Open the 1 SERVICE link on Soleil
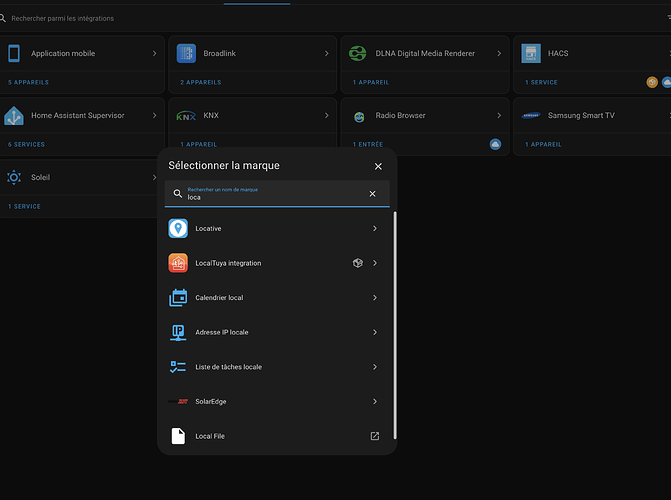 pyautogui.click(x=24, y=206)
